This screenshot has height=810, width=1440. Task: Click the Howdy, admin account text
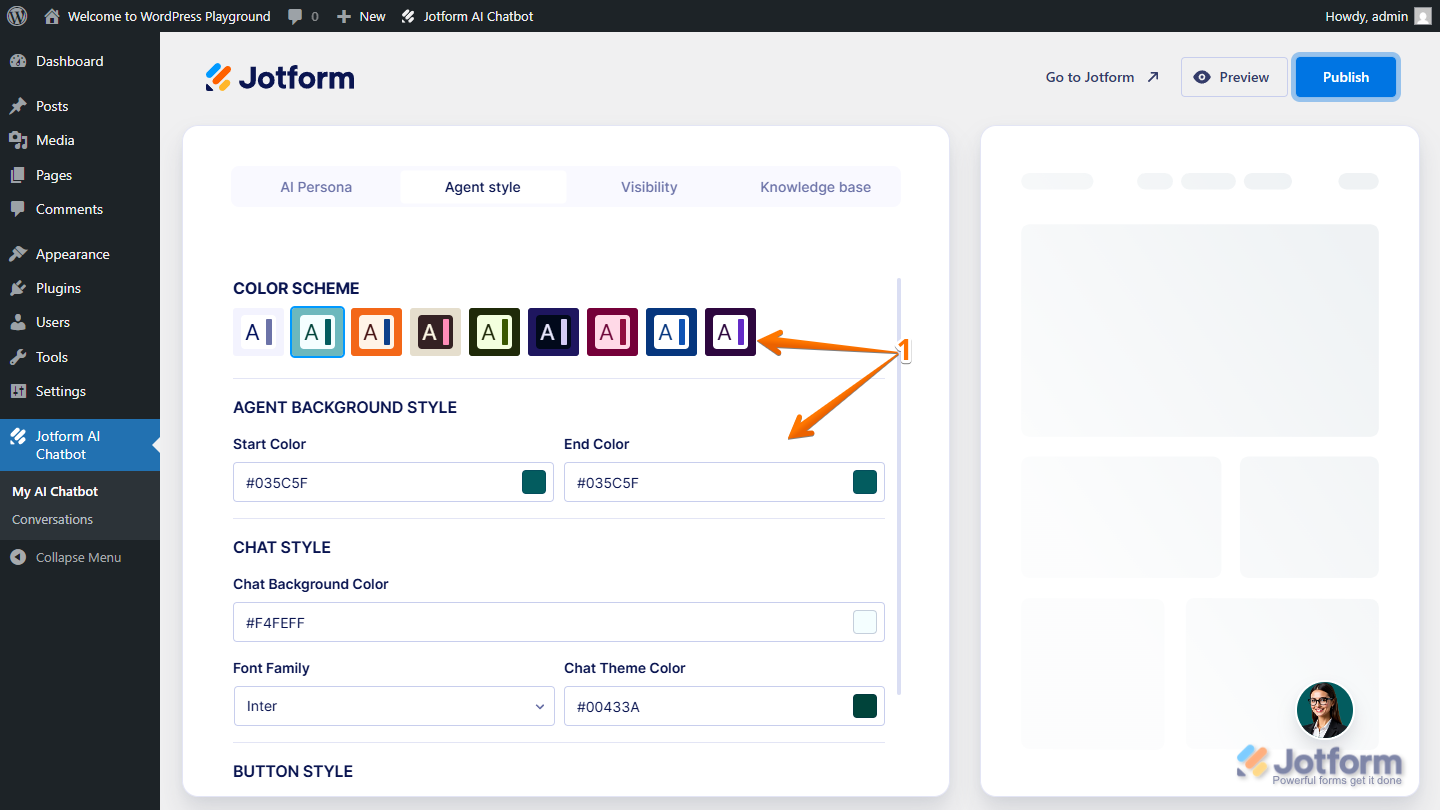pyautogui.click(x=1366, y=16)
